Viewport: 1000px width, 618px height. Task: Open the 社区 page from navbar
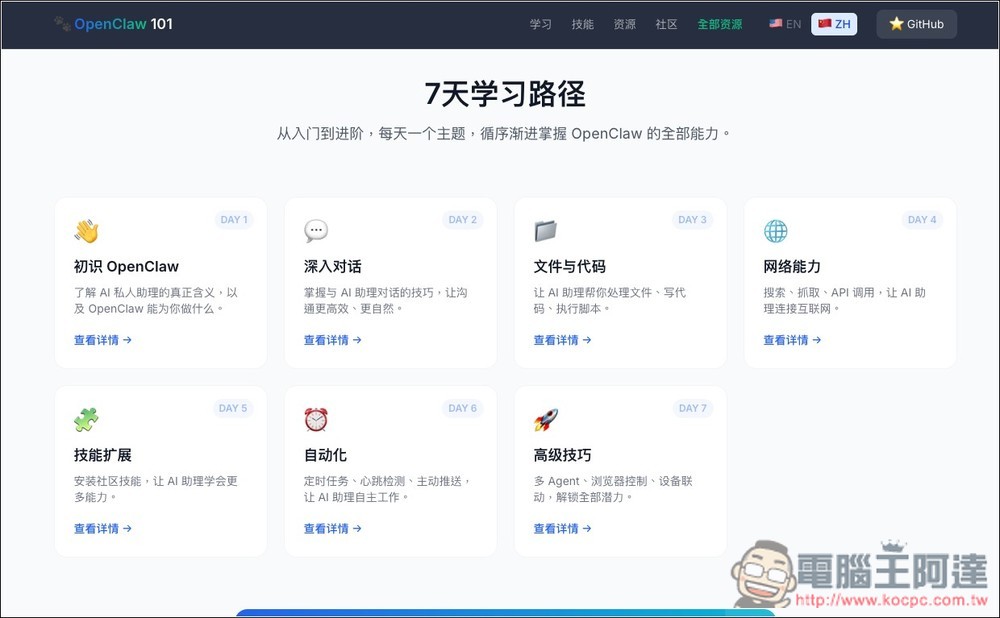[665, 24]
